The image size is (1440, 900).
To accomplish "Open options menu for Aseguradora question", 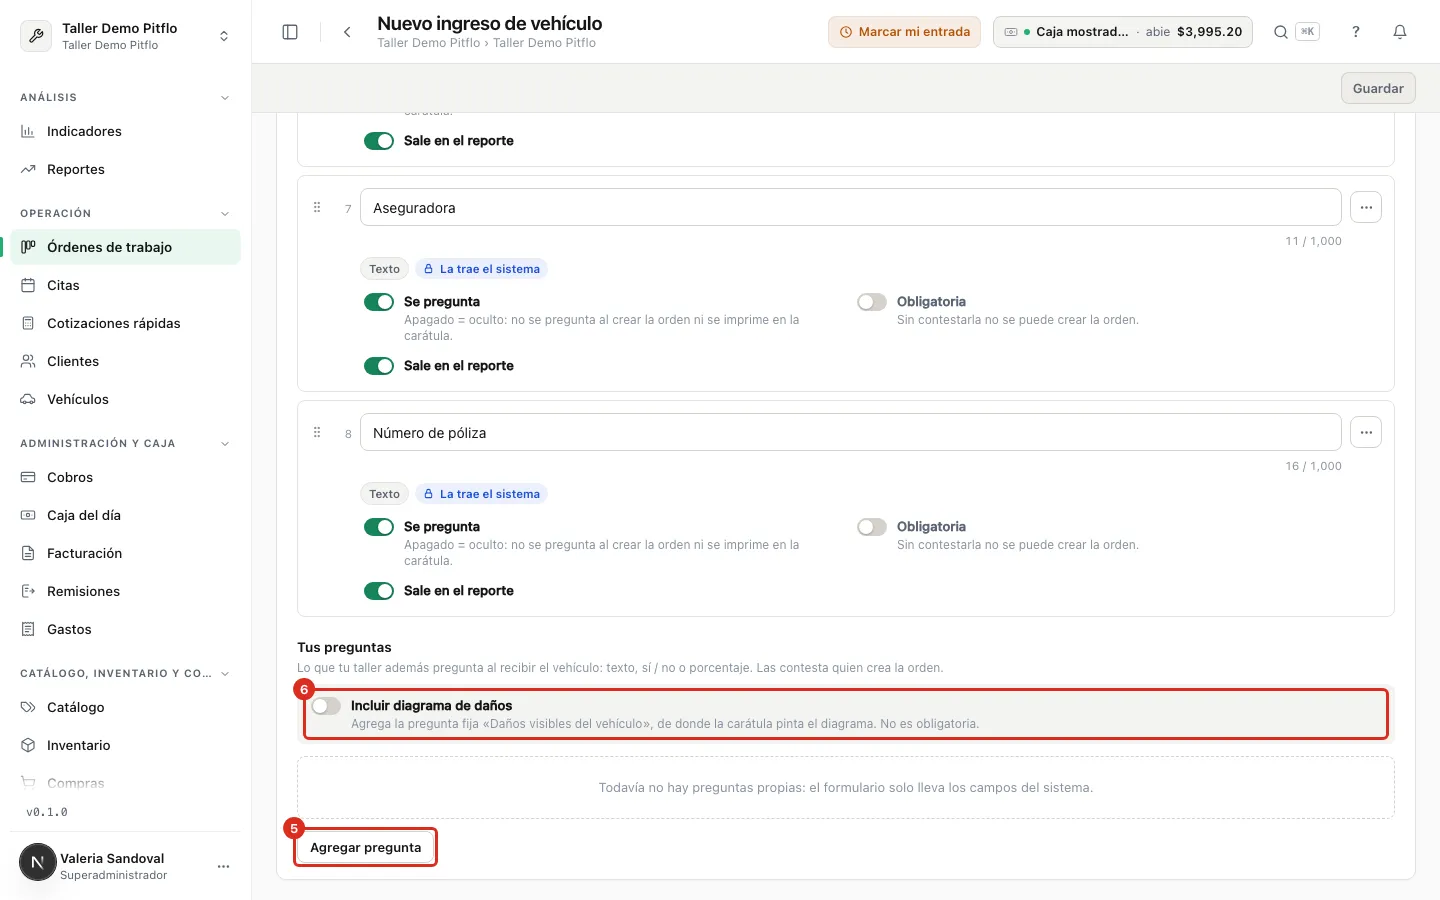I will click(1366, 207).
